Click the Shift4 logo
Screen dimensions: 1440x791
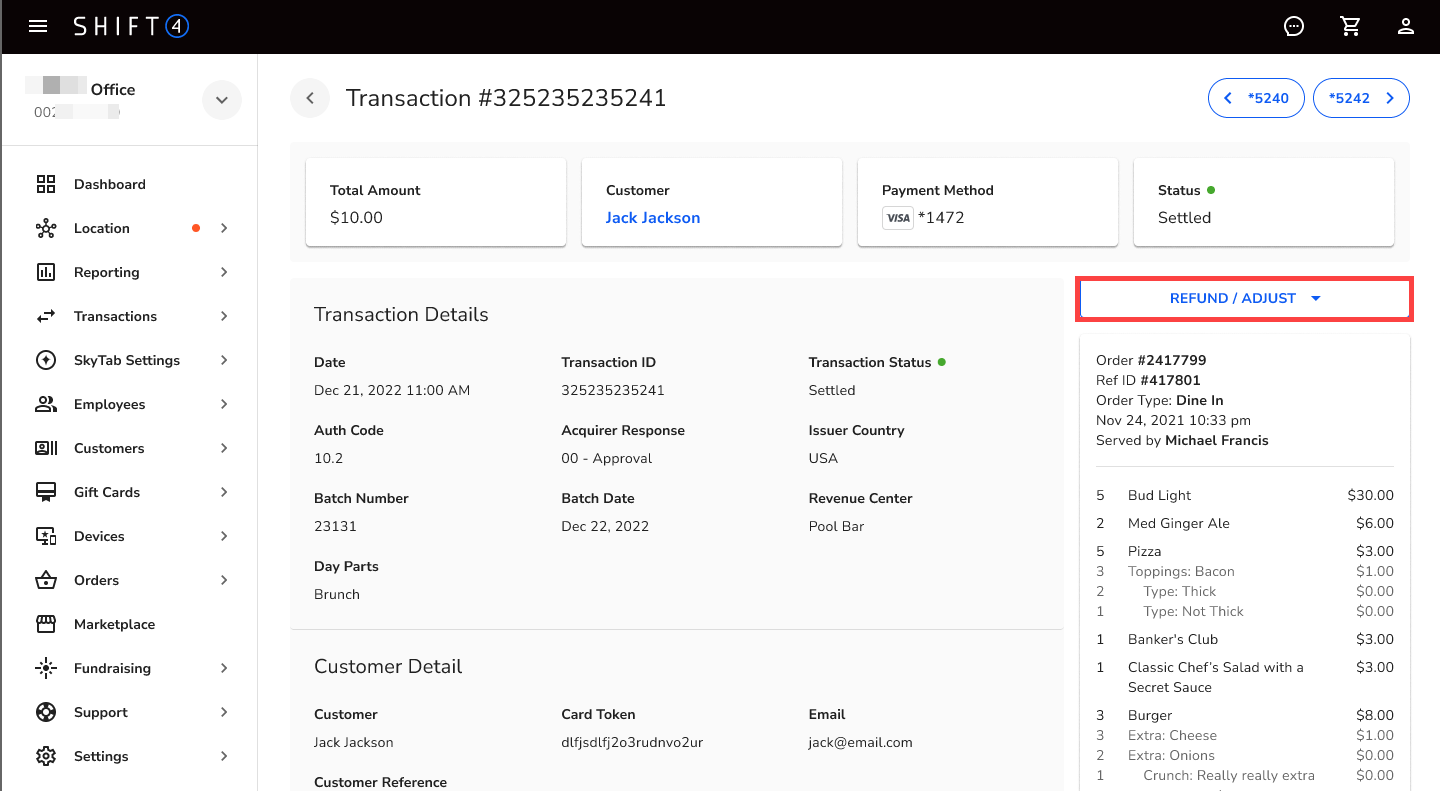click(131, 26)
